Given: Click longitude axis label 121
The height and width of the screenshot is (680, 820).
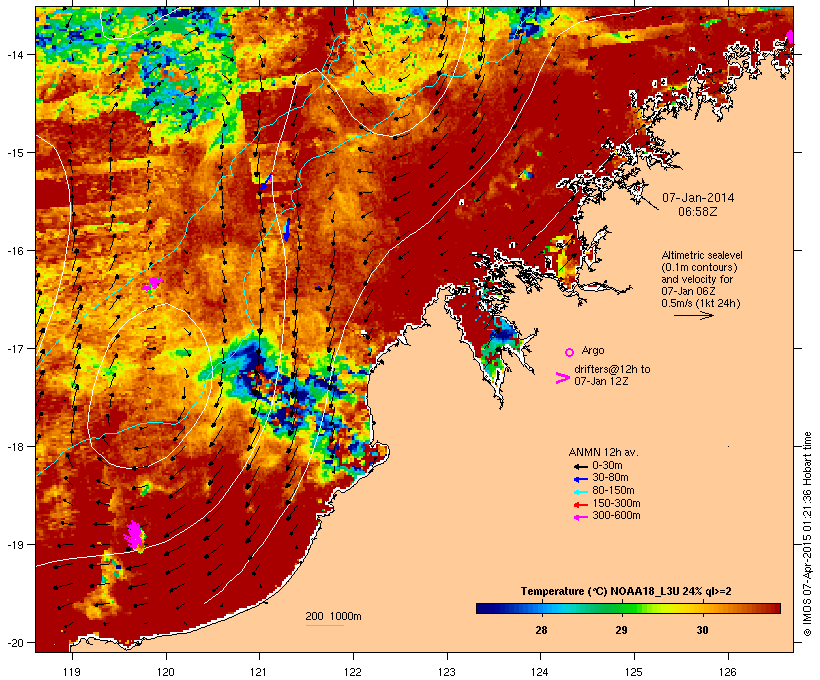Looking at the screenshot, I should click(x=259, y=672).
